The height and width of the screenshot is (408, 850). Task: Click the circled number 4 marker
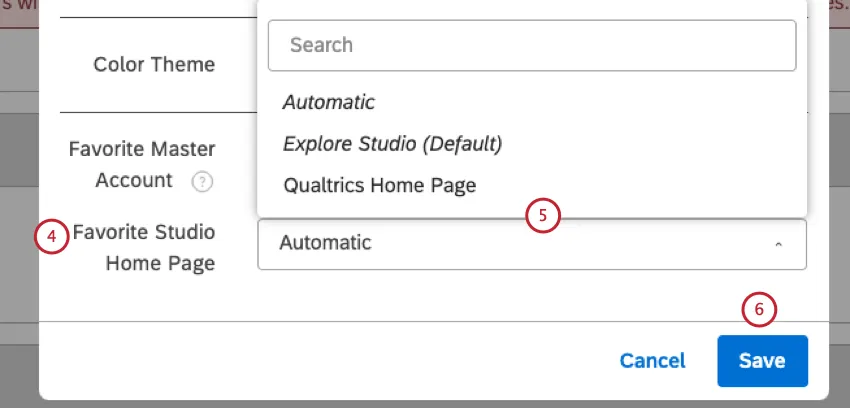[x=51, y=238]
